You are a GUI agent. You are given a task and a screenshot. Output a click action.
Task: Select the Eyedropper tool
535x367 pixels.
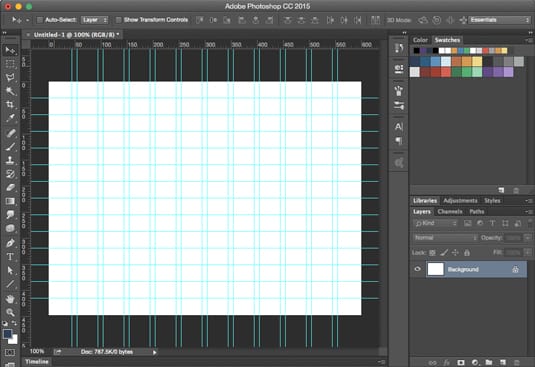click(x=10, y=118)
